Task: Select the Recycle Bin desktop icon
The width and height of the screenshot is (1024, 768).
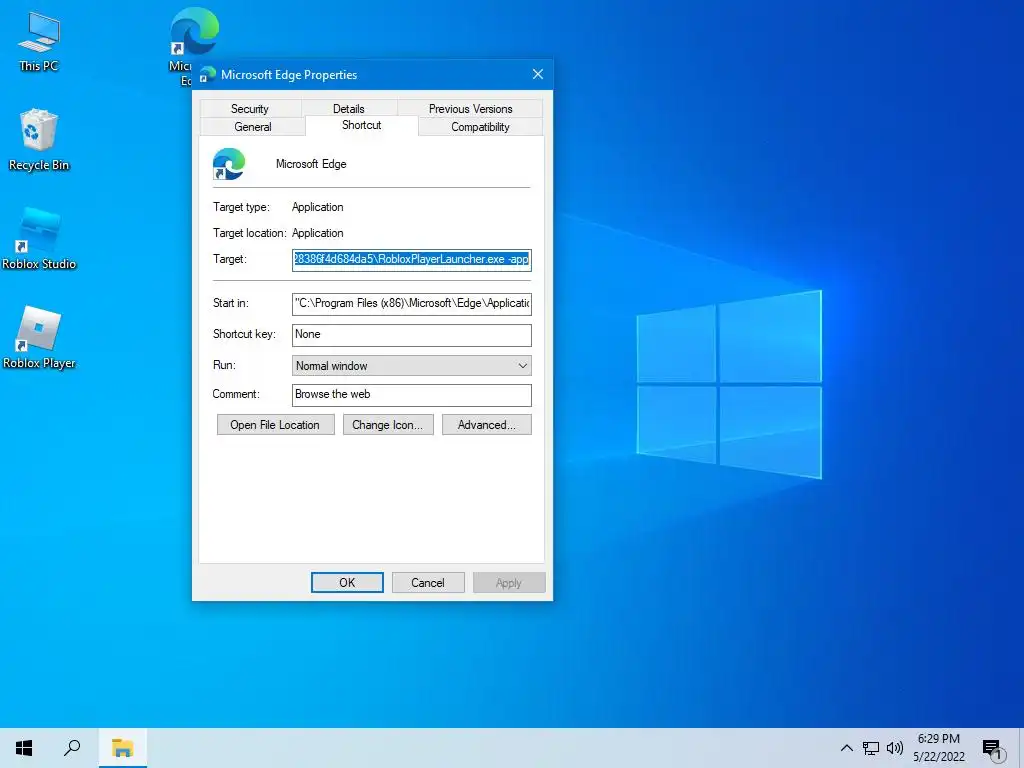Action: click(x=39, y=140)
